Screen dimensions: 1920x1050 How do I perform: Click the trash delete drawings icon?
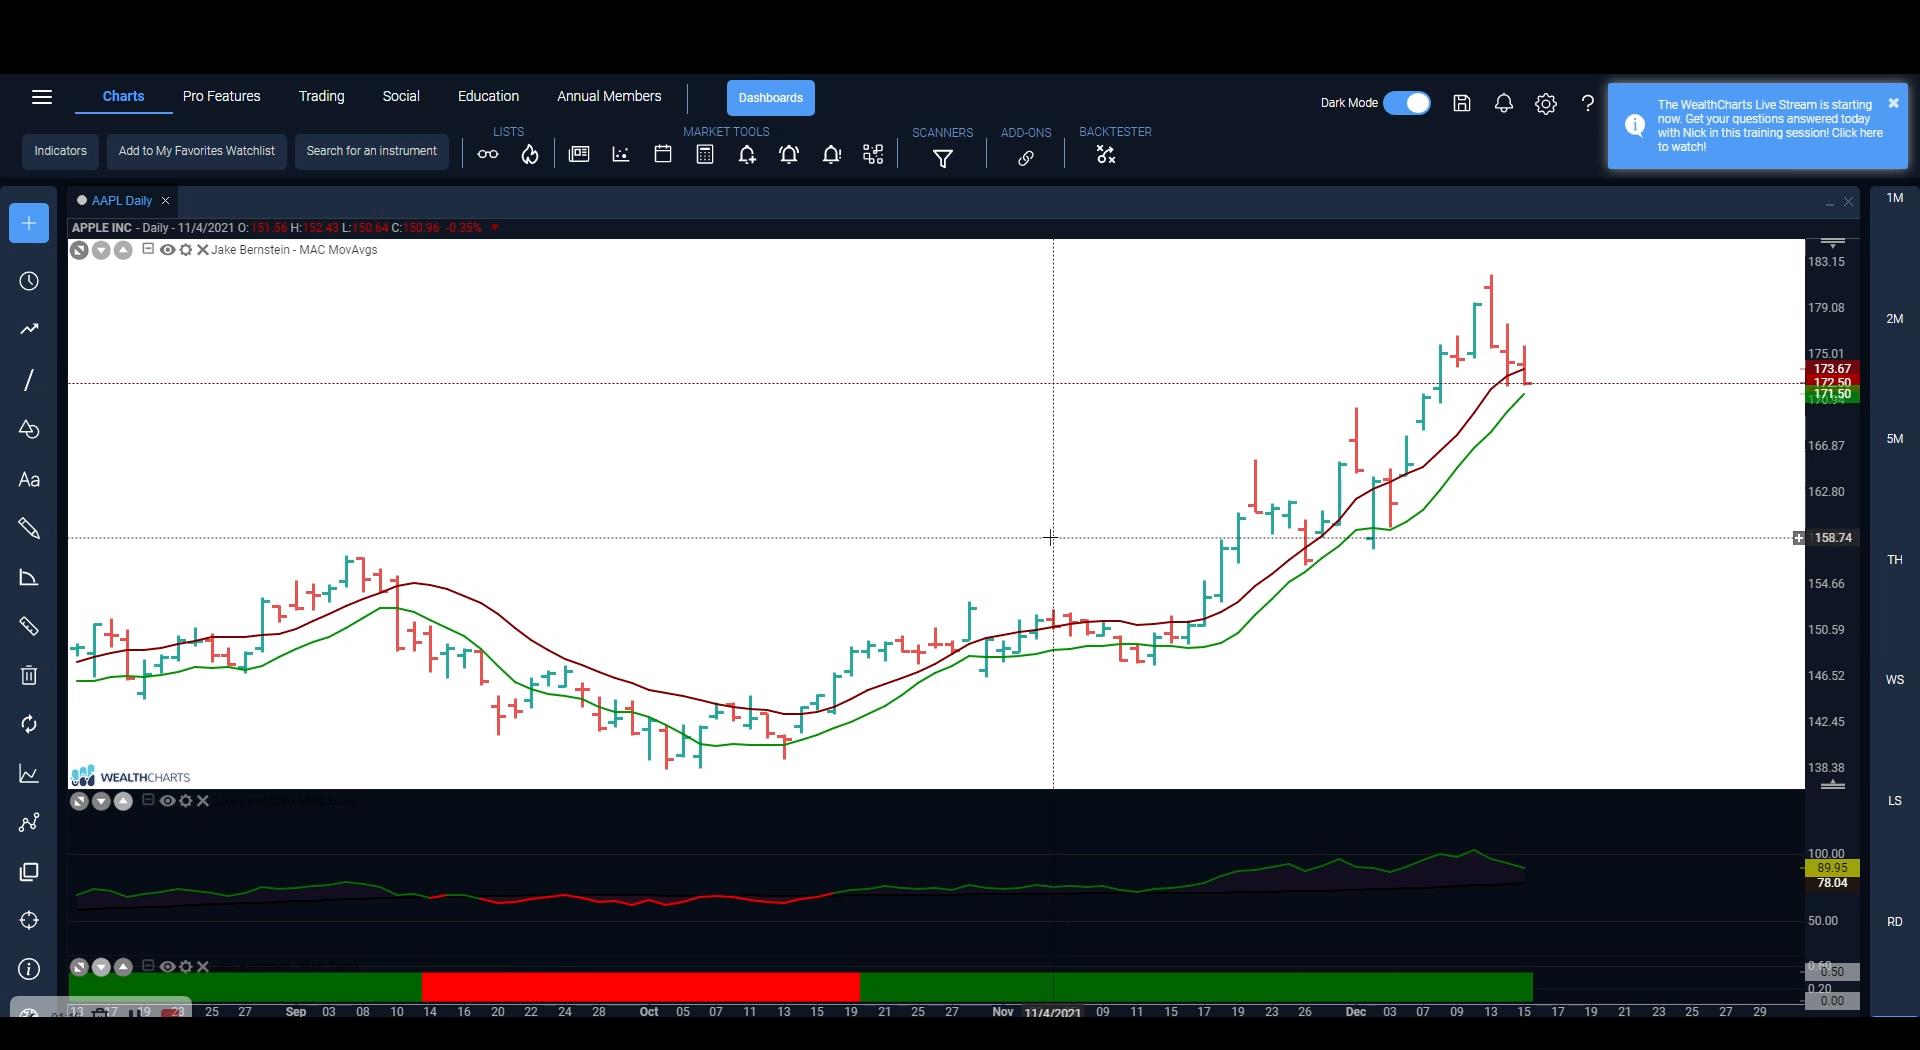coord(29,675)
